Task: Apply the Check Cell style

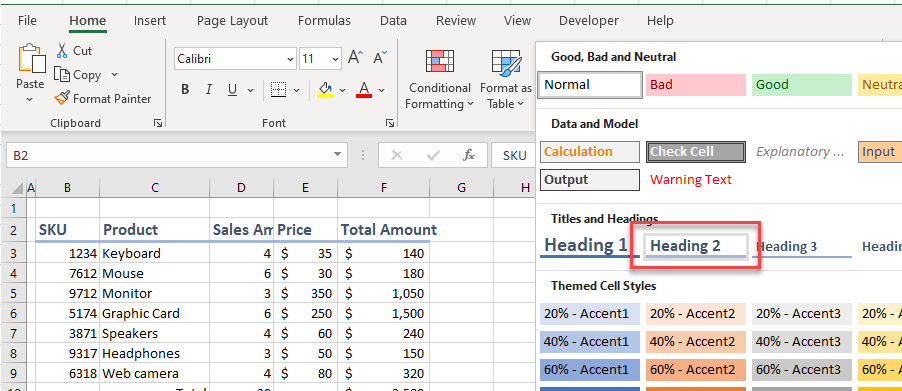Action: [696, 152]
